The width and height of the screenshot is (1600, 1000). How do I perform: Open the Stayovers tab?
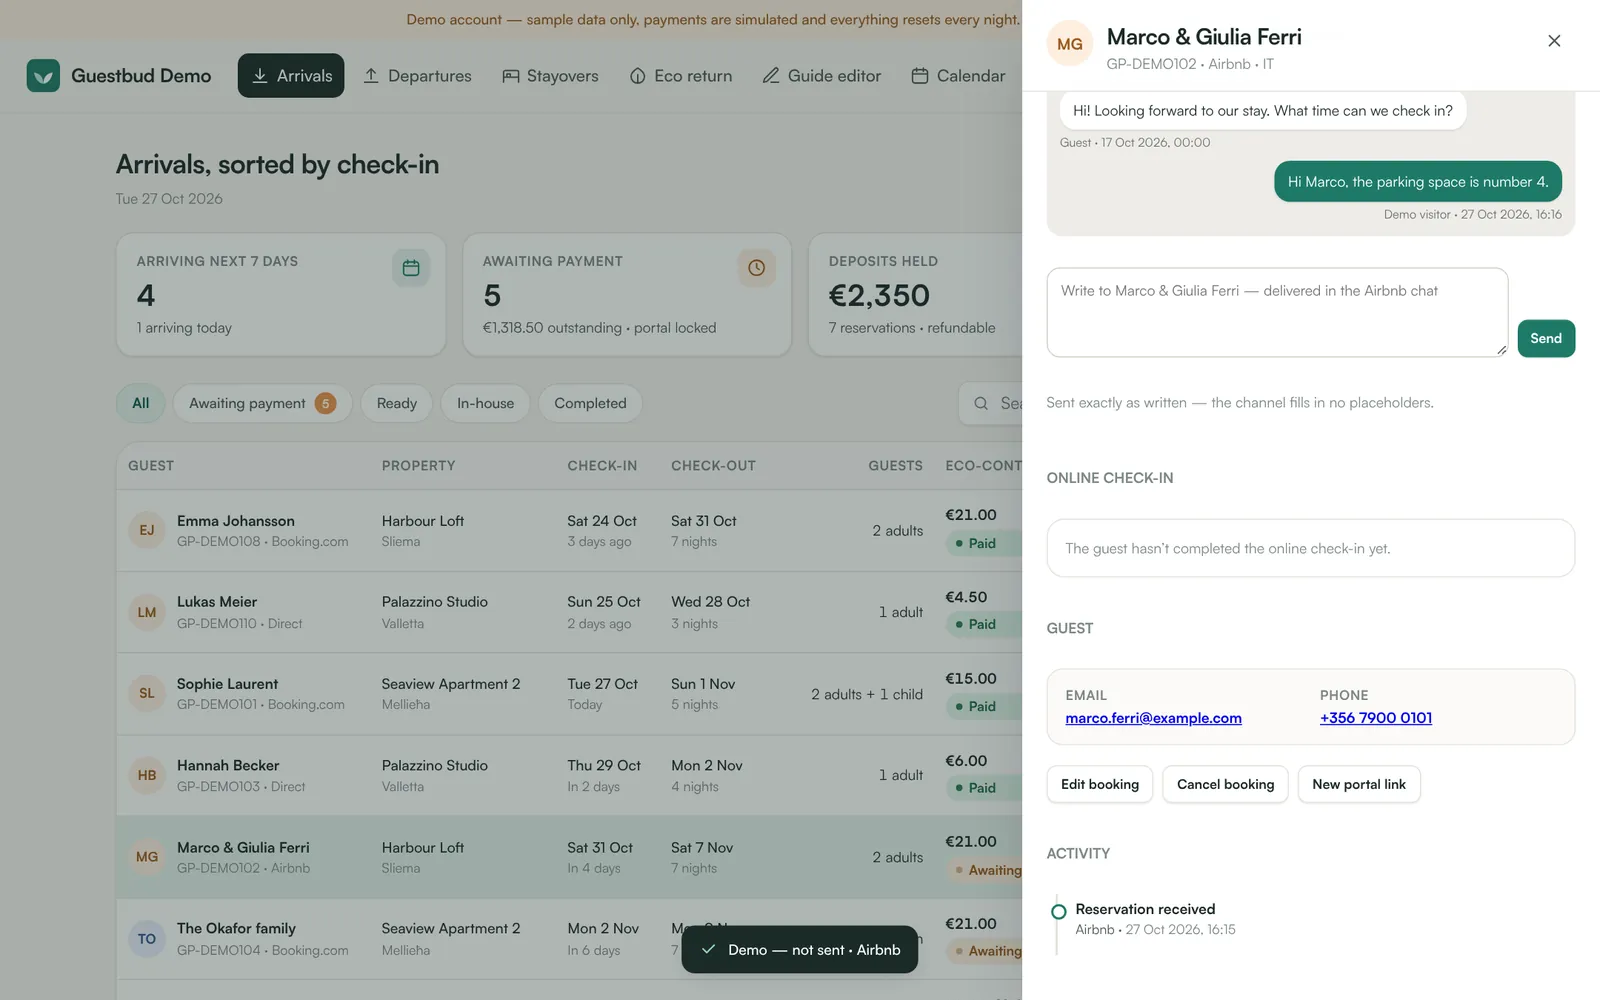550,75
